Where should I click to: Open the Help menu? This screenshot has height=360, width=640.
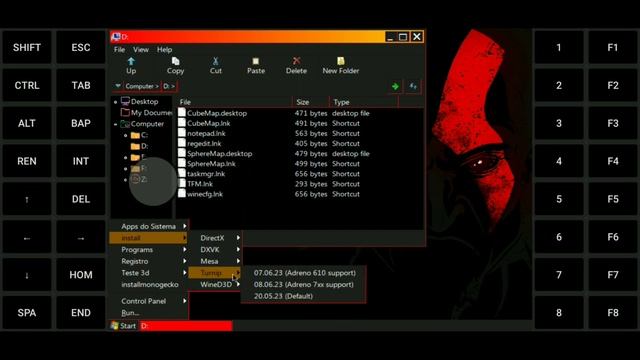(x=164, y=49)
